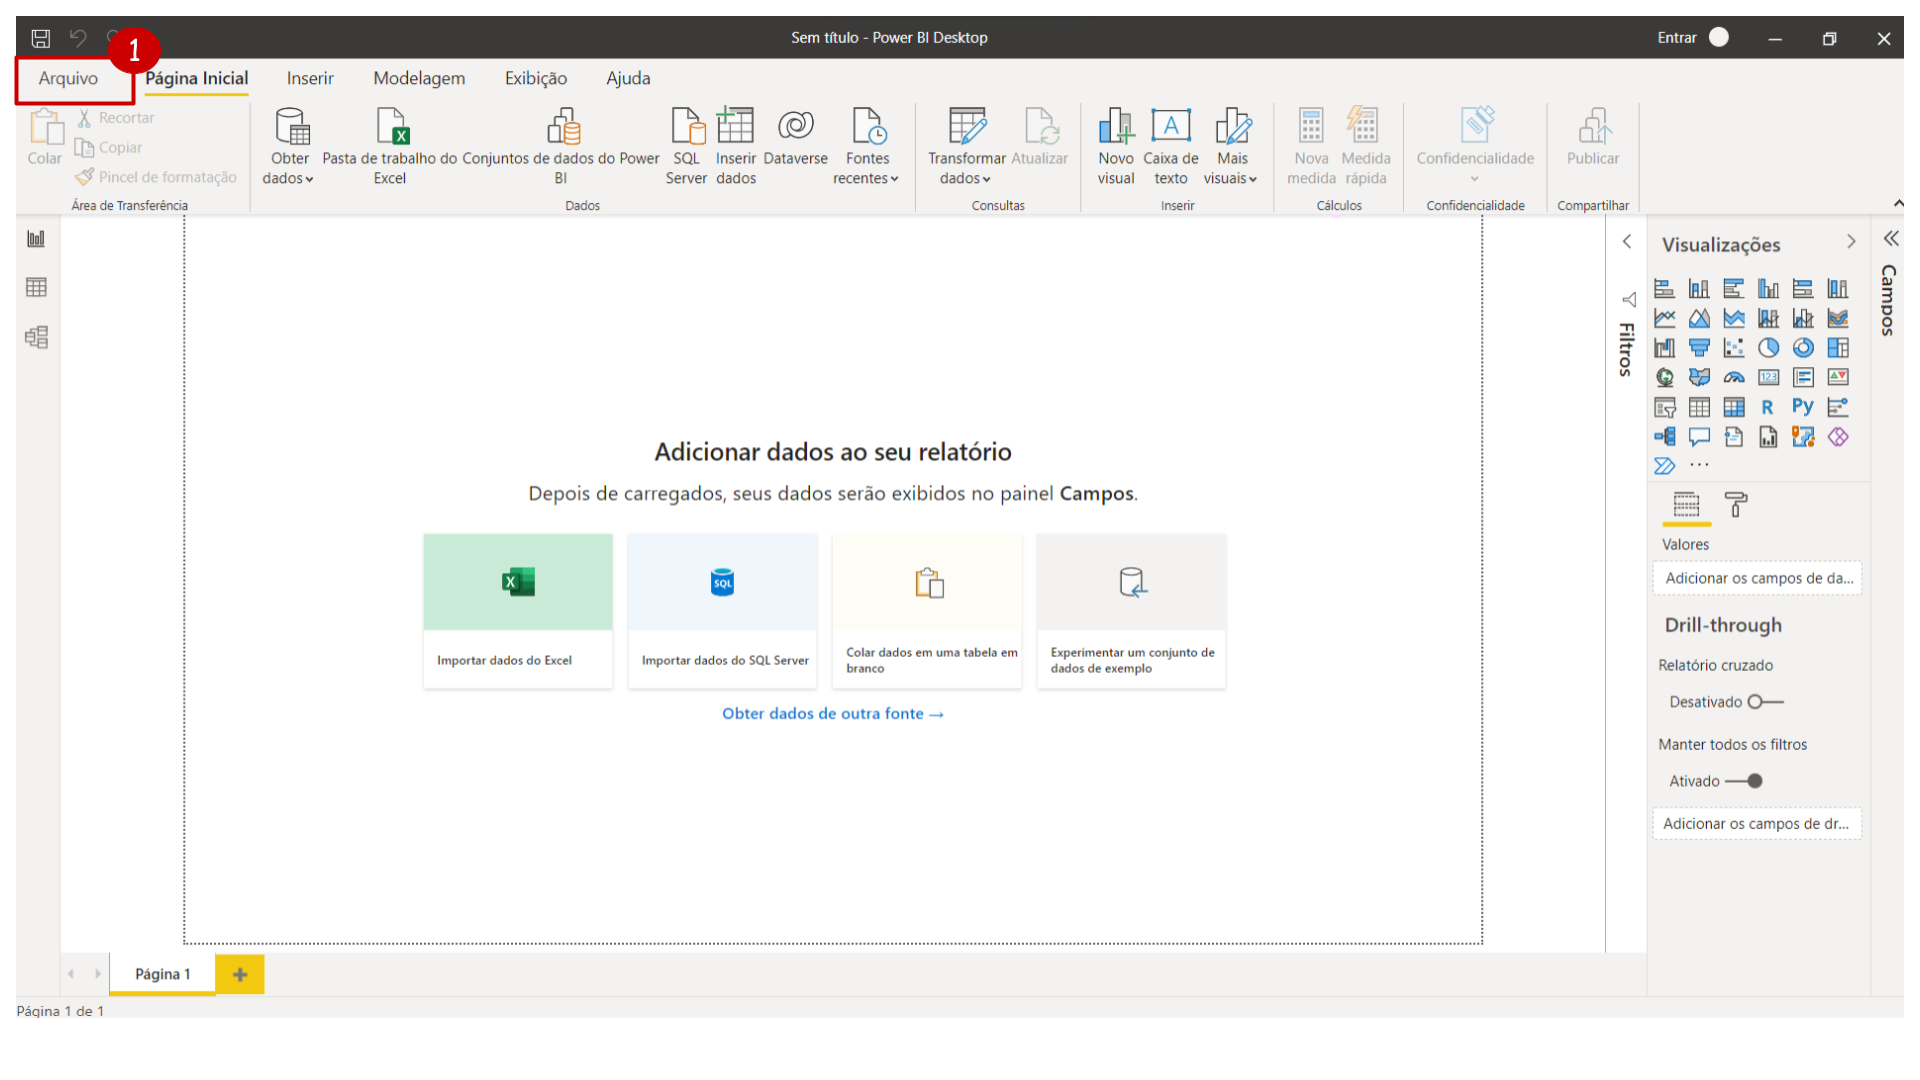Select the R script visual icon
This screenshot has height=1080, width=1920.
(1767, 407)
